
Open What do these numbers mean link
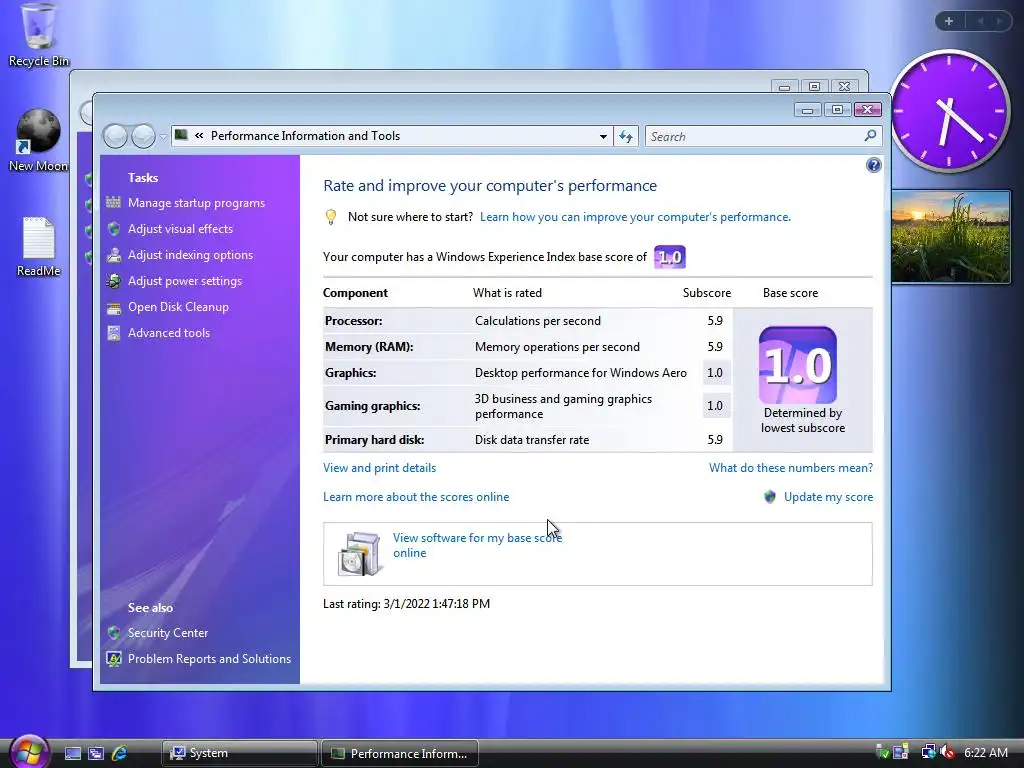click(791, 468)
